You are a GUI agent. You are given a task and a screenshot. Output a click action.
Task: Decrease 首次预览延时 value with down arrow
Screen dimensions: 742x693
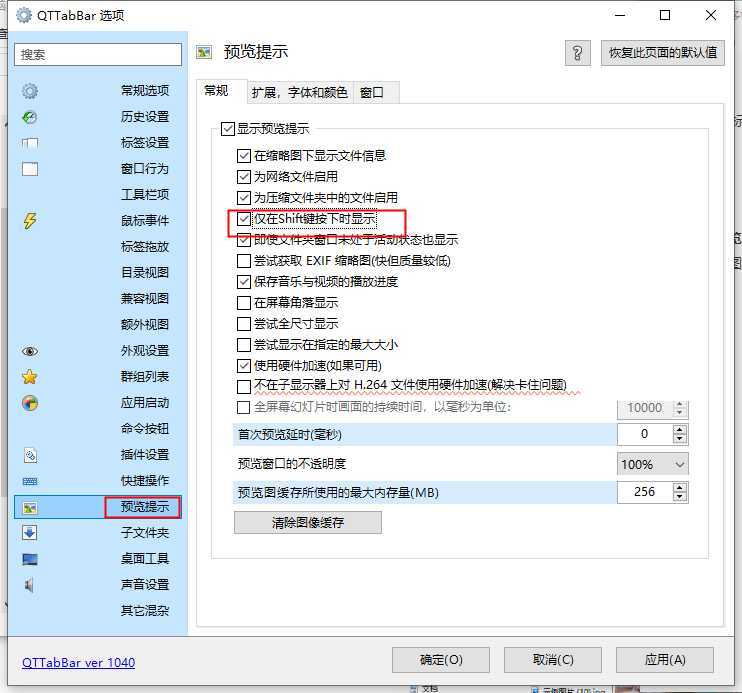pyautogui.click(x=680, y=439)
